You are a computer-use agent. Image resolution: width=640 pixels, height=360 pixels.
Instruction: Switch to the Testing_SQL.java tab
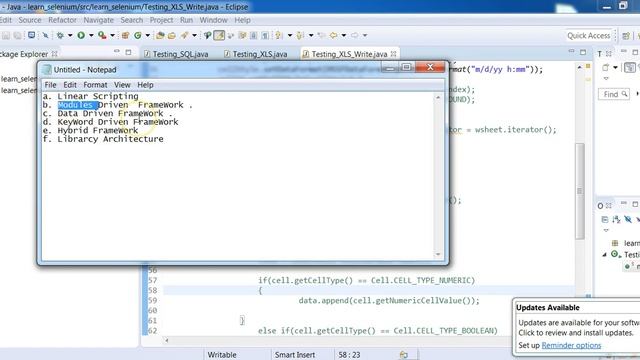coord(176,54)
